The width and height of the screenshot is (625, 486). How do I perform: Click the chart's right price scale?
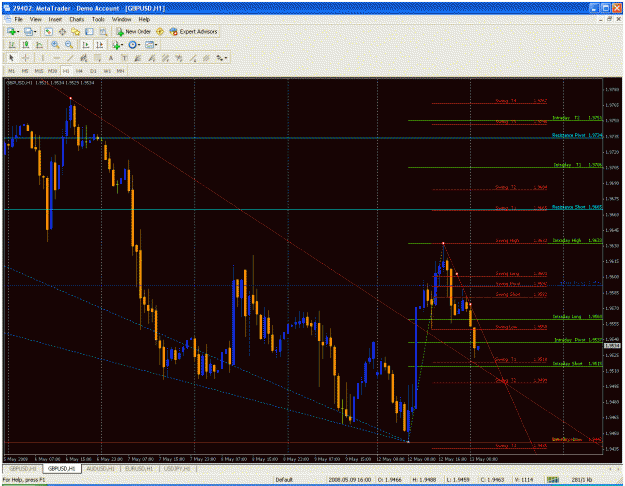[x=612, y=267]
